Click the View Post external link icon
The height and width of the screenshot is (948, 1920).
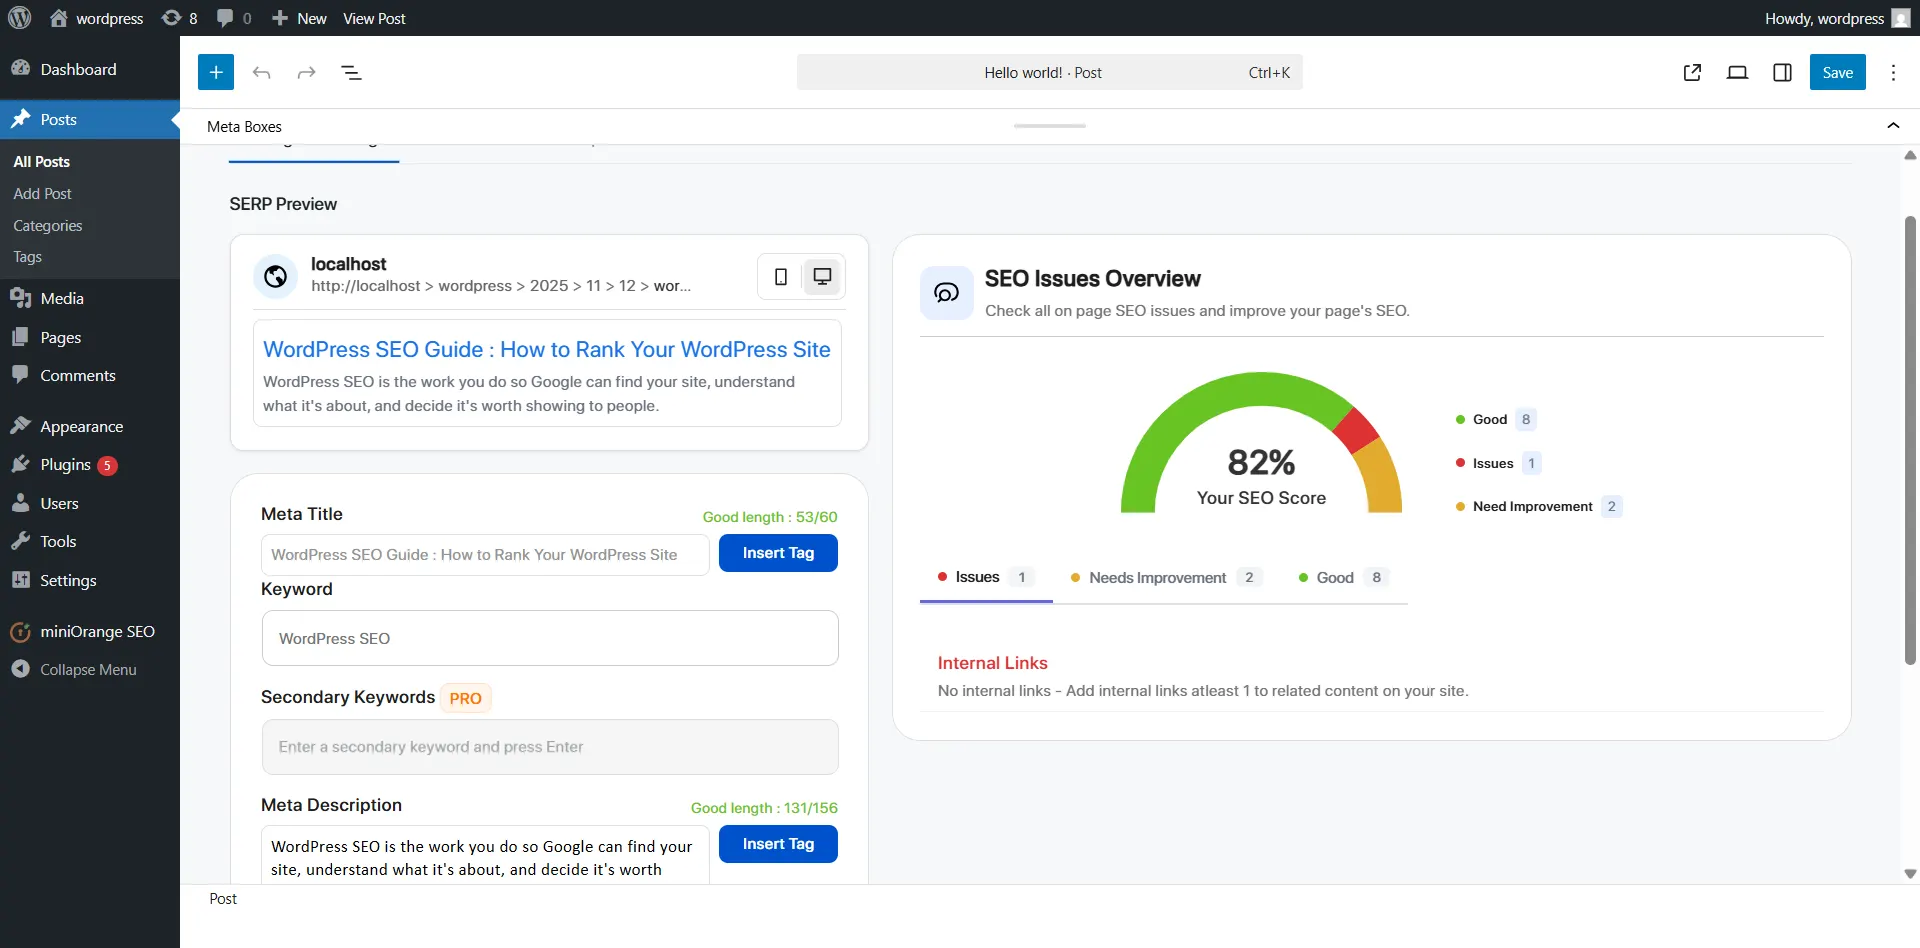point(1692,72)
